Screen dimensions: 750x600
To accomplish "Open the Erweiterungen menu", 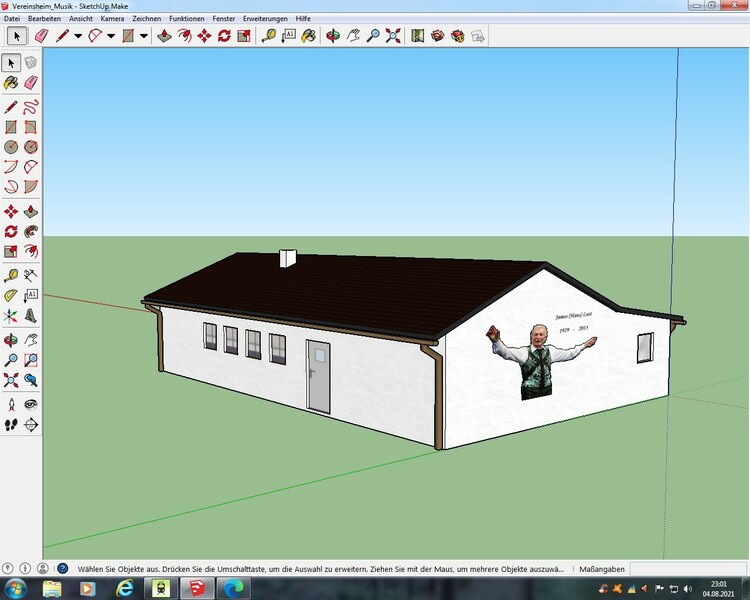I will tap(265, 19).
